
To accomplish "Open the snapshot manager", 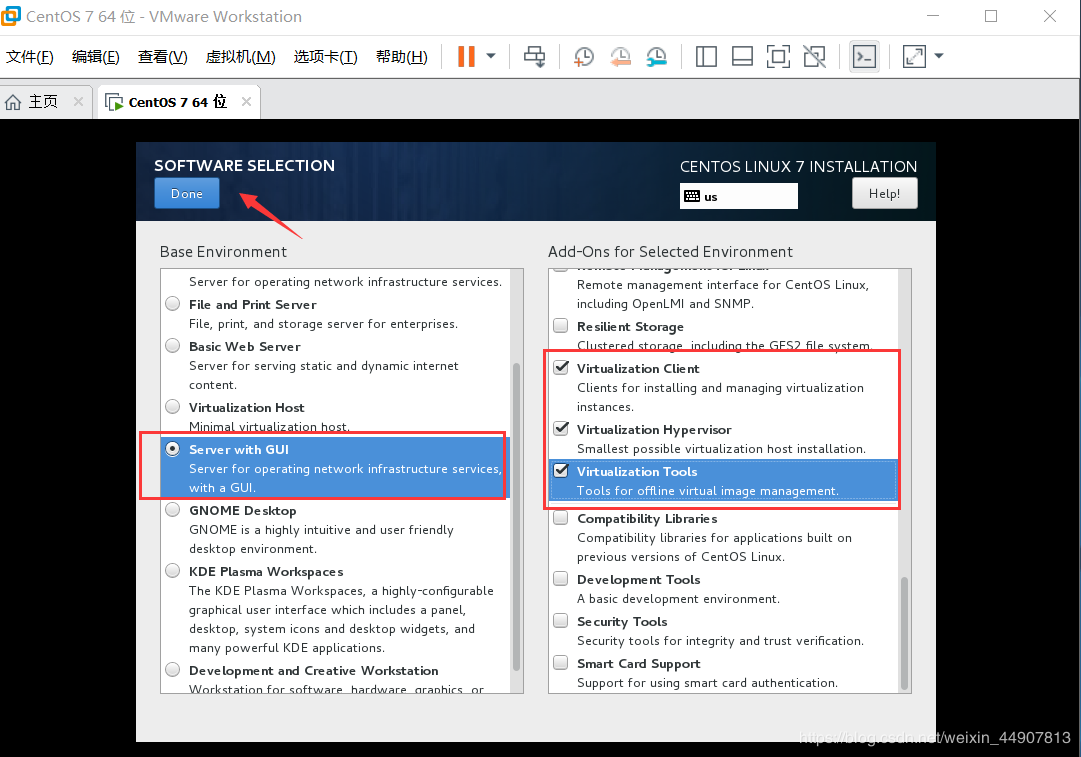I will (656, 57).
